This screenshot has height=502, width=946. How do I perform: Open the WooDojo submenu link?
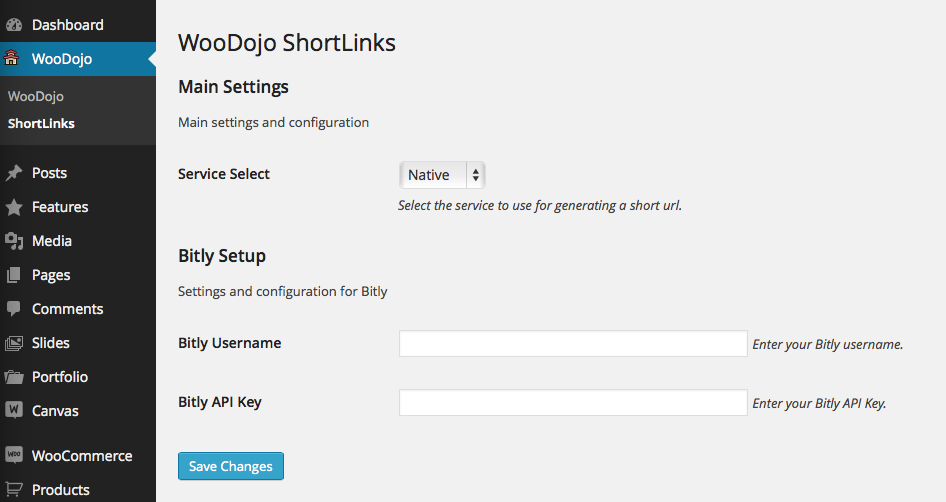[x=36, y=97]
